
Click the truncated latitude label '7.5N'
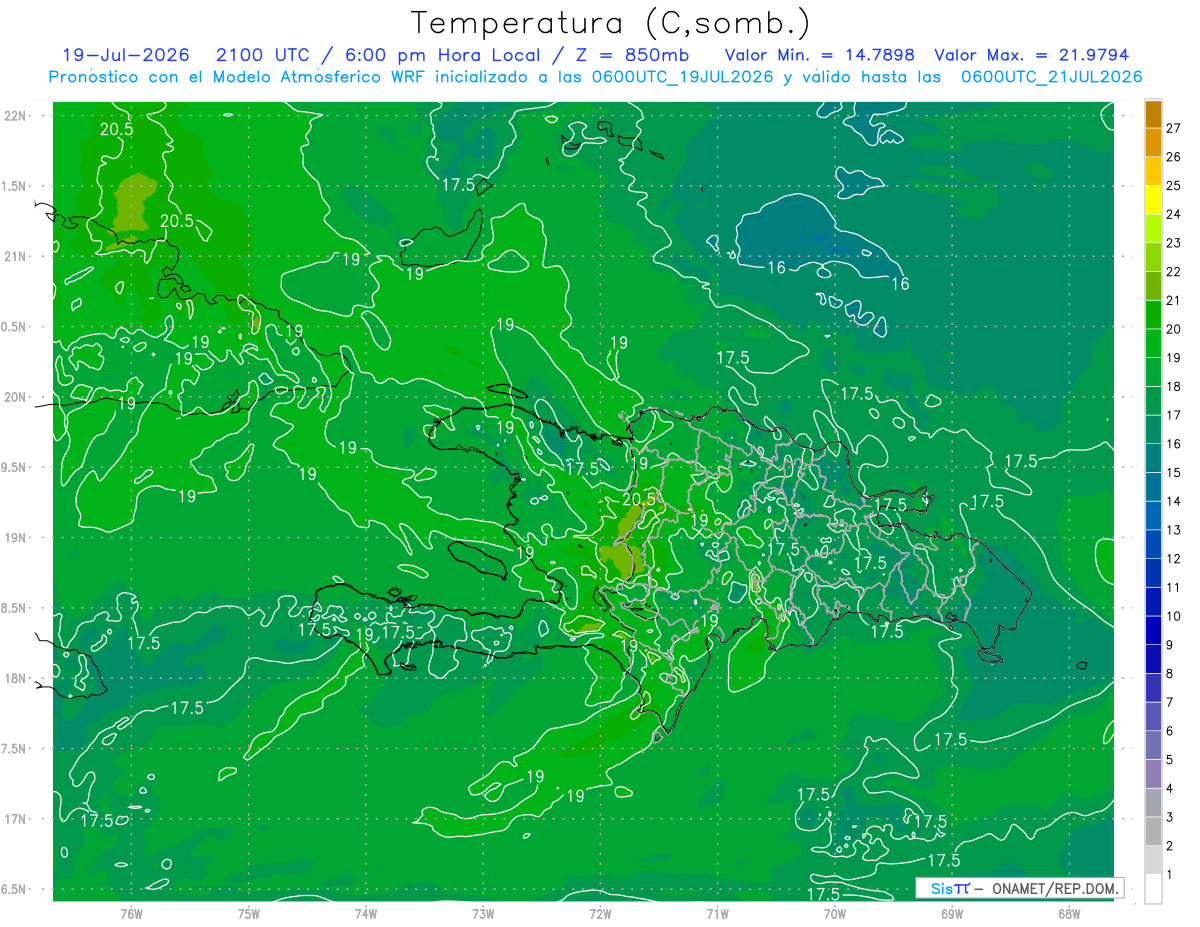[x=15, y=749]
